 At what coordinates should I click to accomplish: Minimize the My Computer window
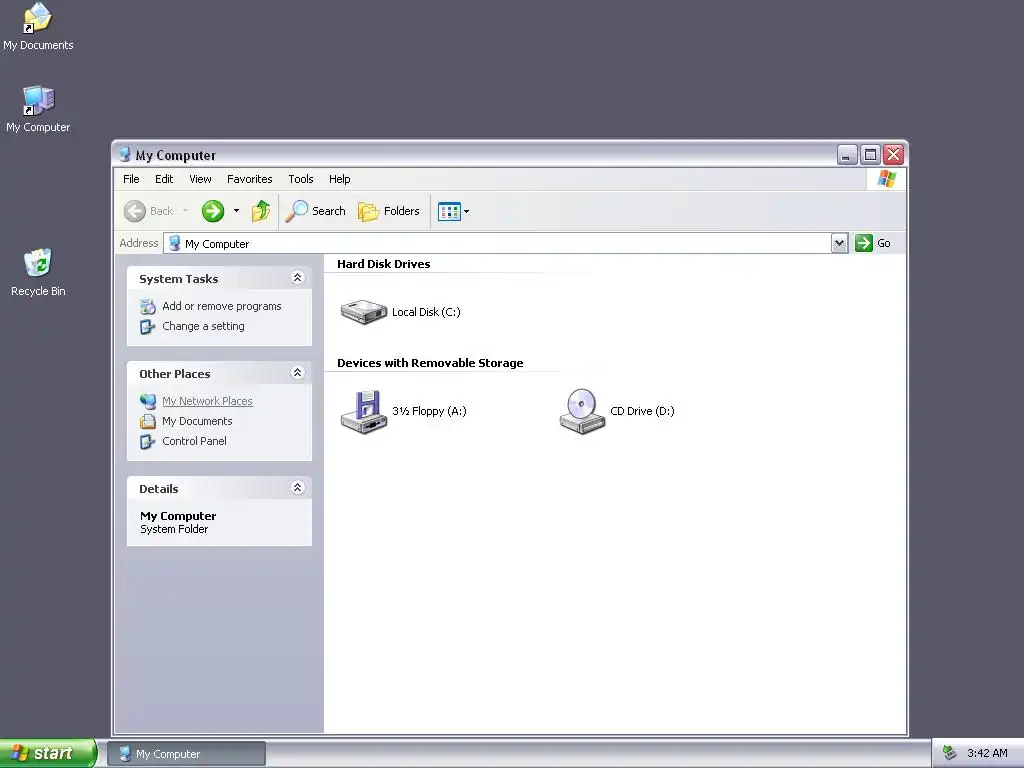847,155
